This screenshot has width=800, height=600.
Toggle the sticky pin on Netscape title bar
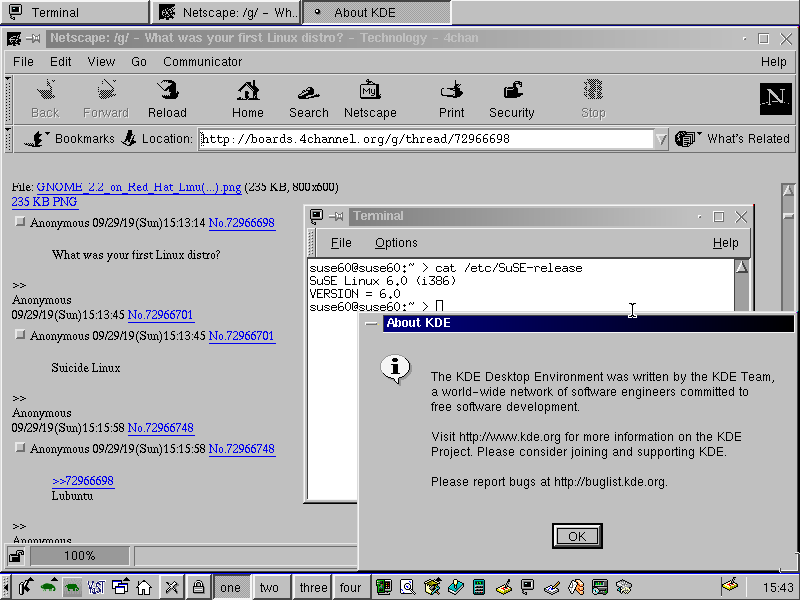pyautogui.click(x=33, y=38)
